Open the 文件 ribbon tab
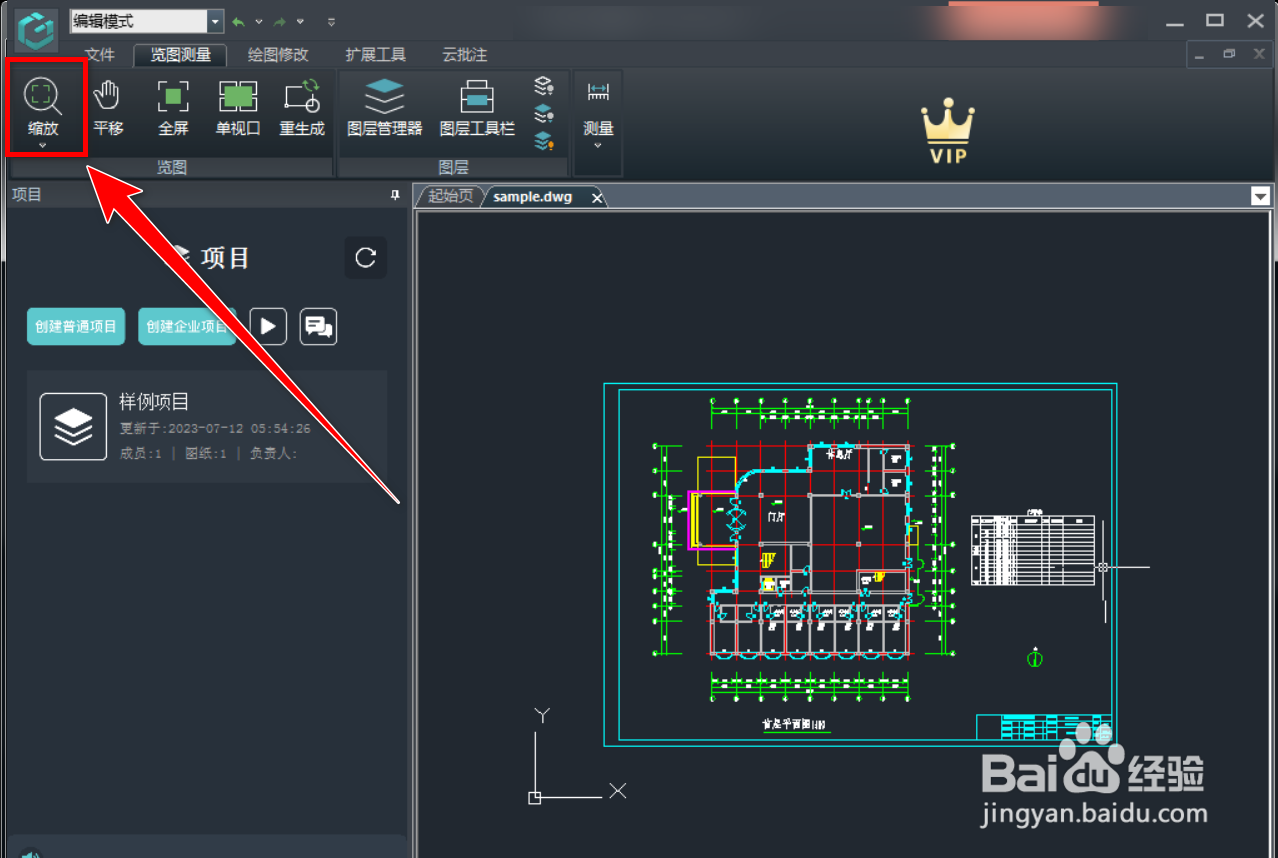The width and height of the screenshot is (1278, 858). 100,55
